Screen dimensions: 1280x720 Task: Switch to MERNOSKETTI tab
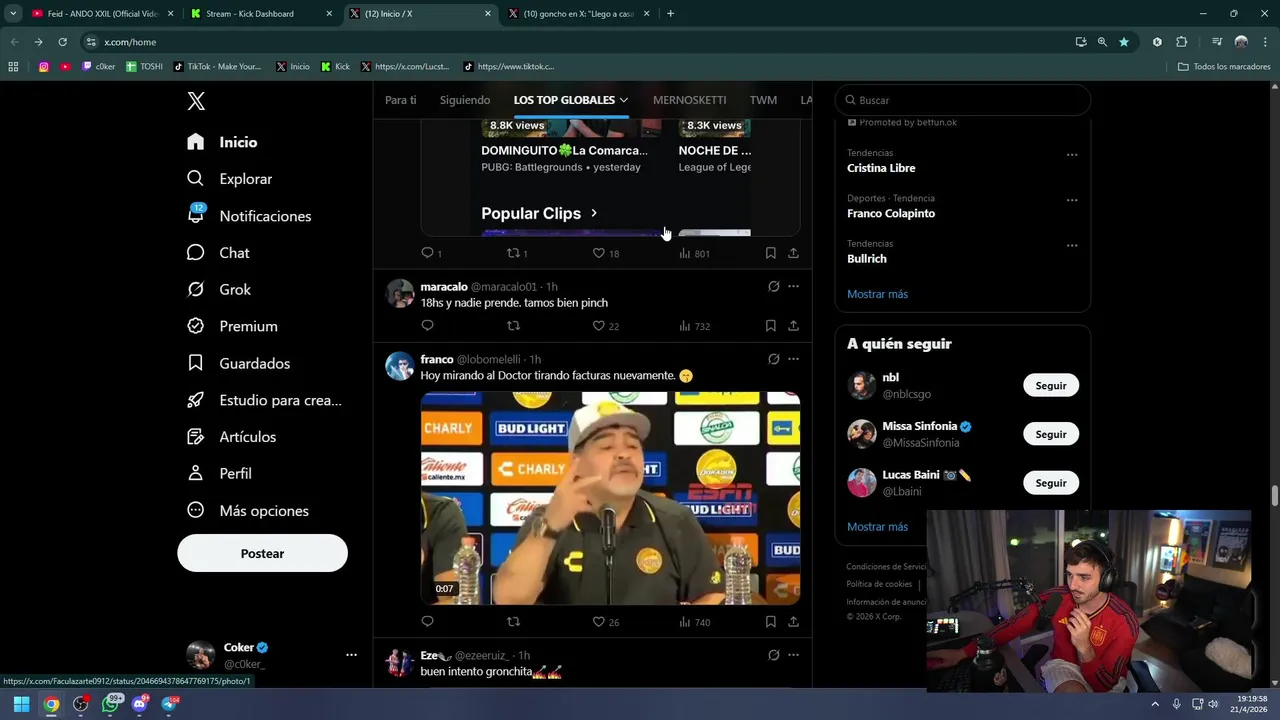pos(689,100)
